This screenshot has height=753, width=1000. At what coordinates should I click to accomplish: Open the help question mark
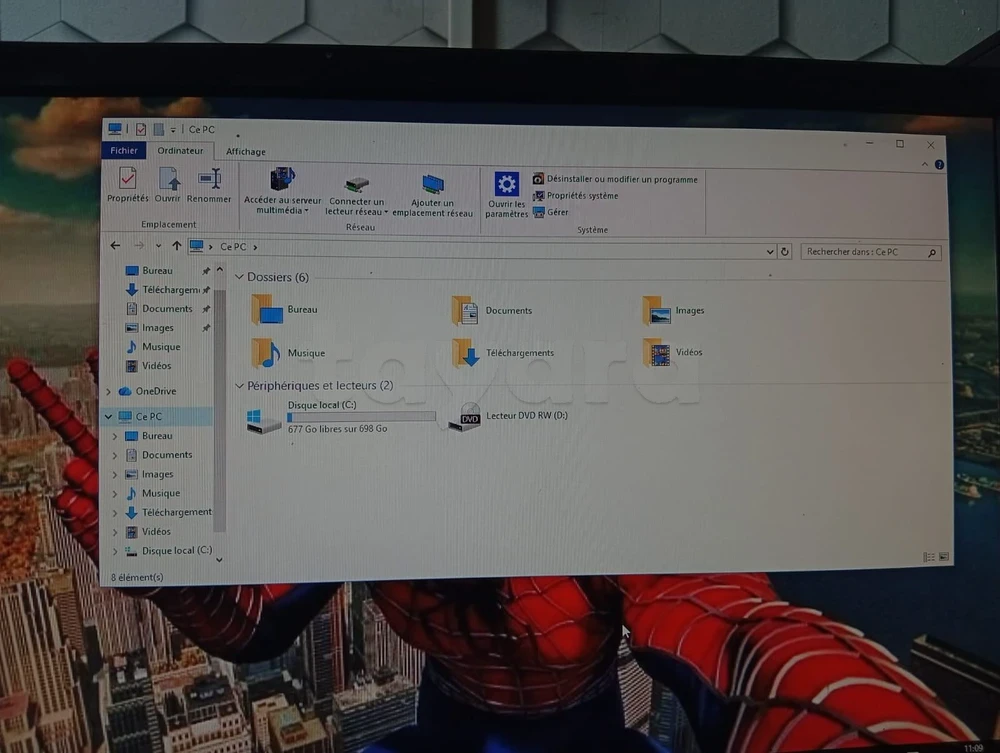pyautogui.click(x=939, y=164)
